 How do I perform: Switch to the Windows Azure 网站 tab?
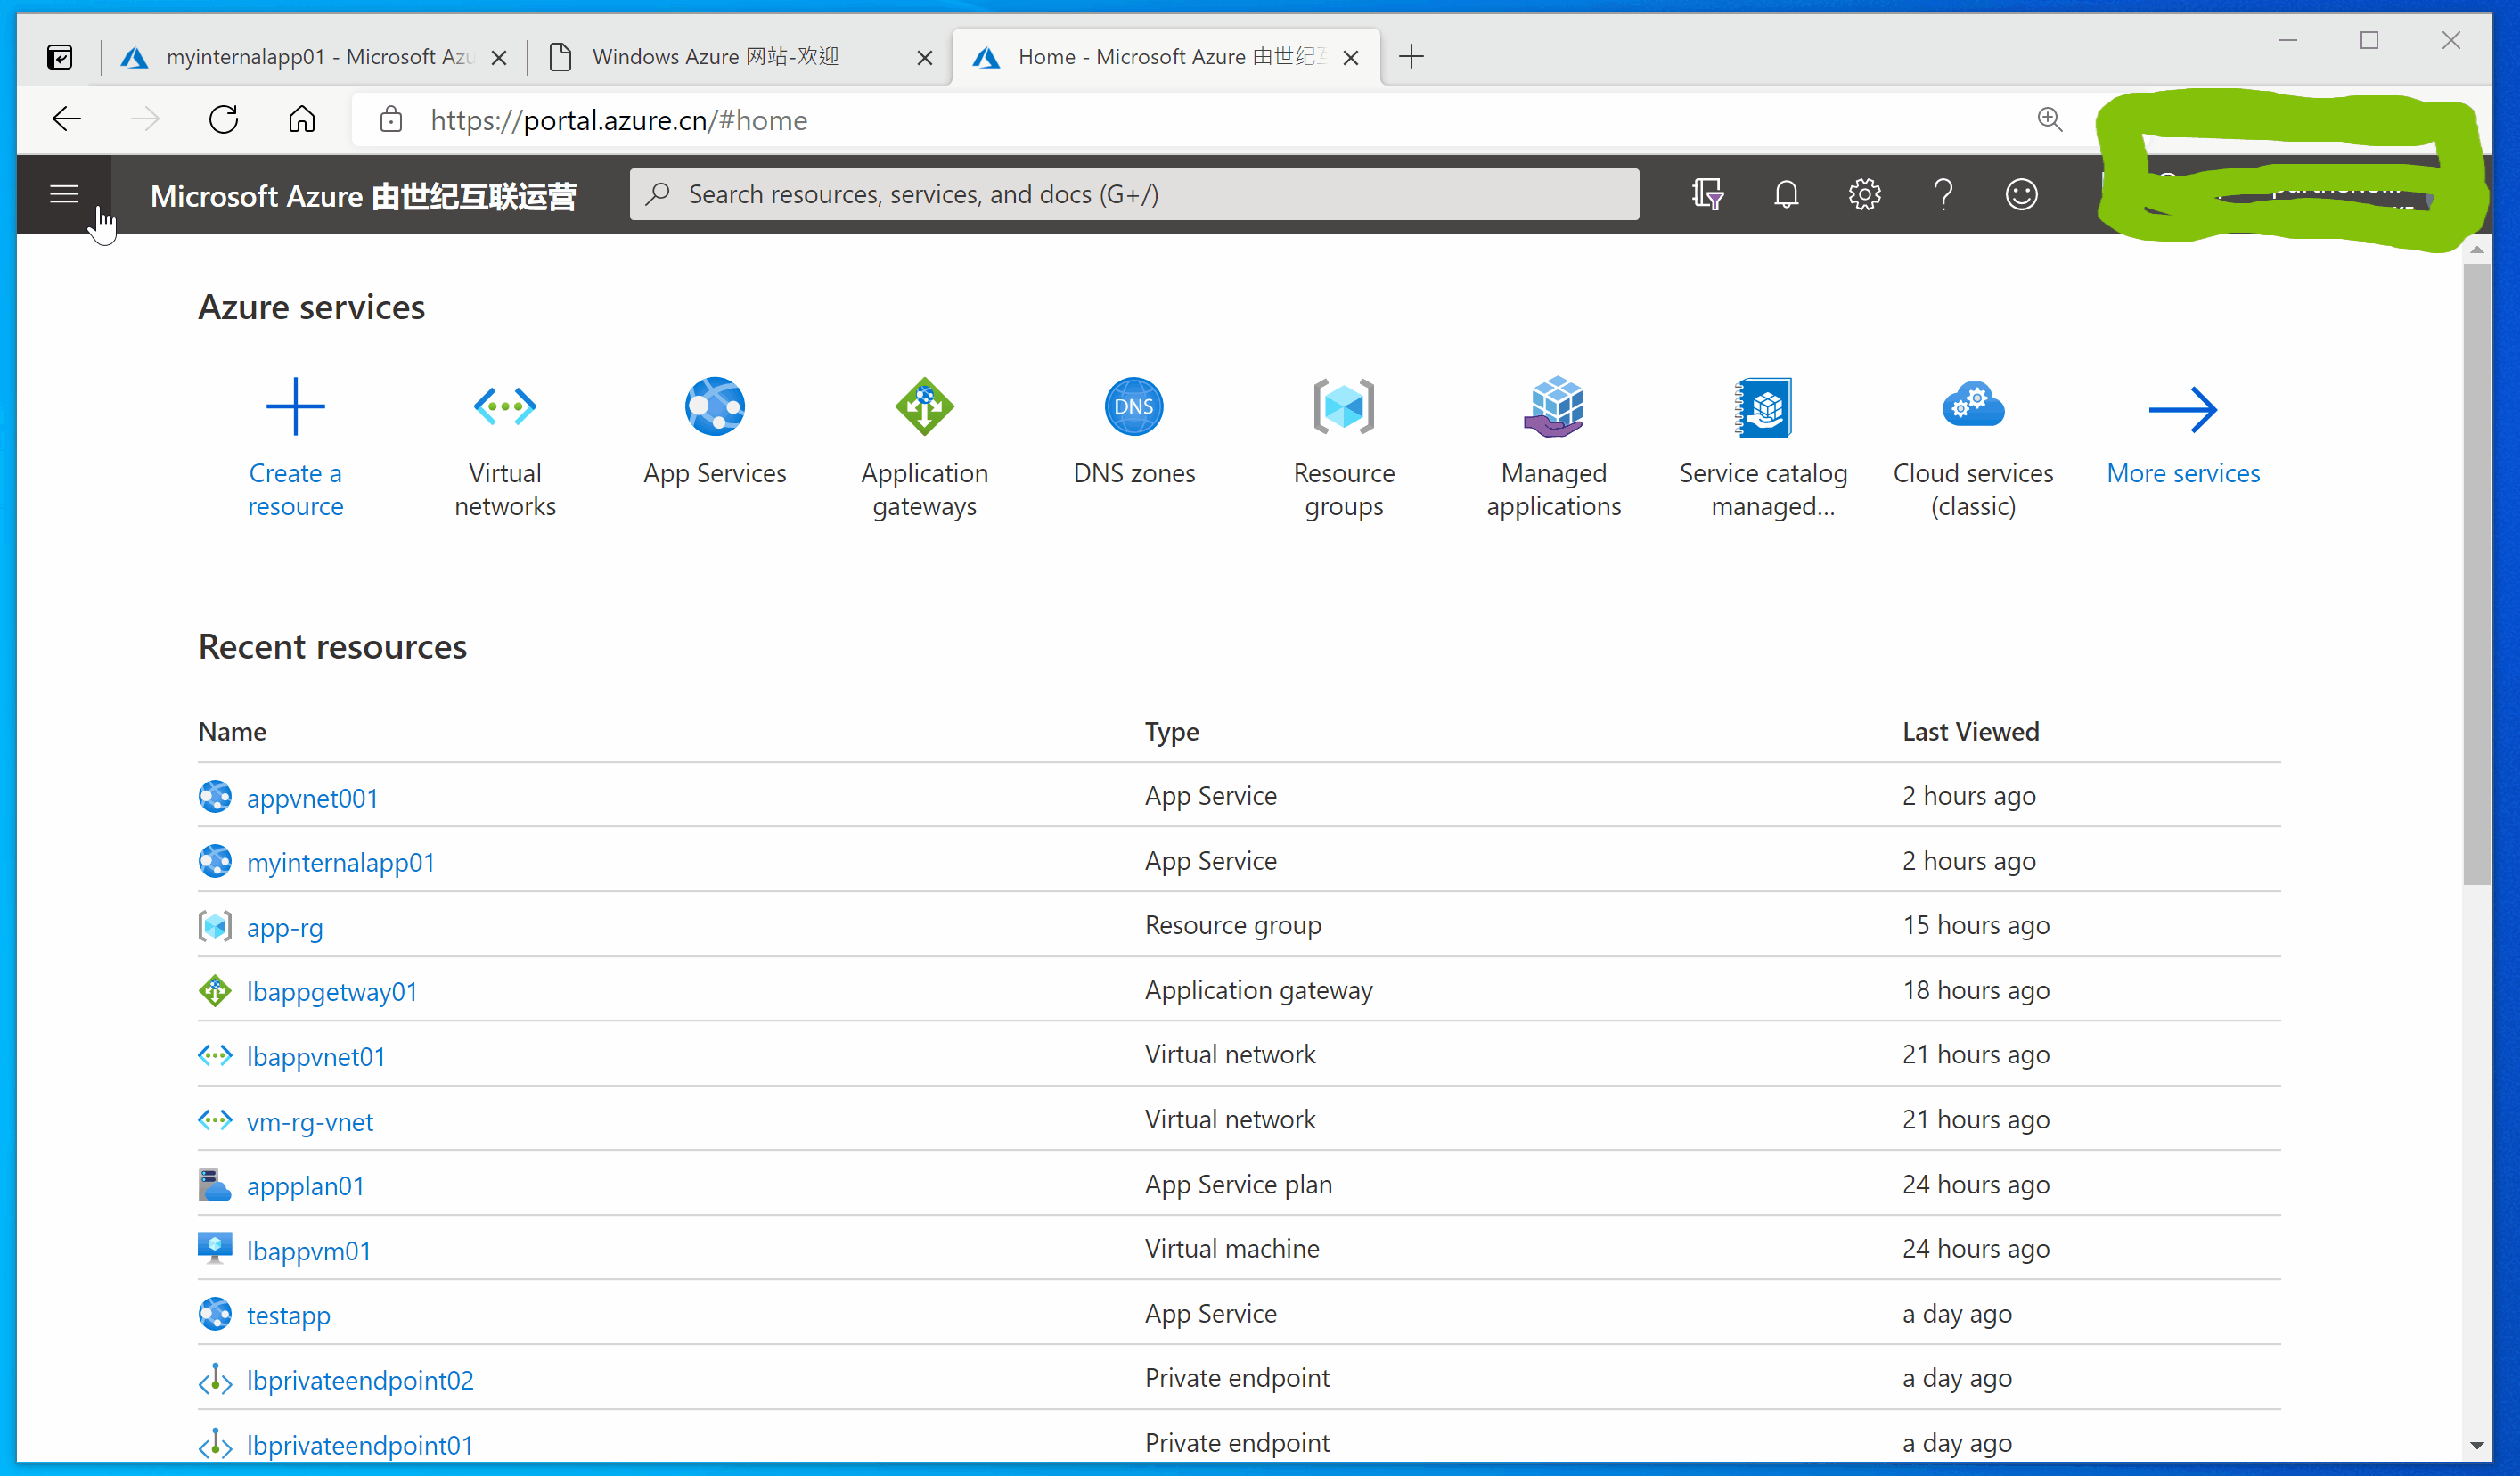click(x=715, y=57)
